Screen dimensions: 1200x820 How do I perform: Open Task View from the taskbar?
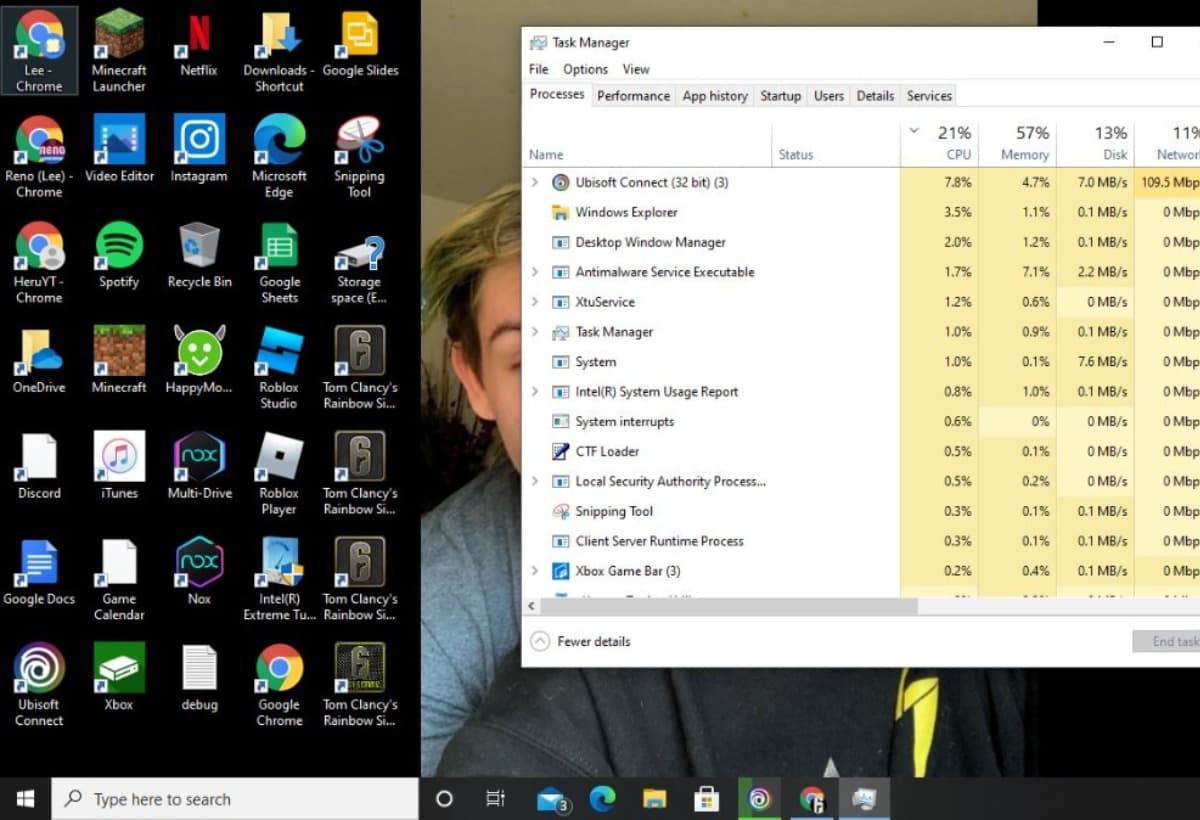coord(495,798)
